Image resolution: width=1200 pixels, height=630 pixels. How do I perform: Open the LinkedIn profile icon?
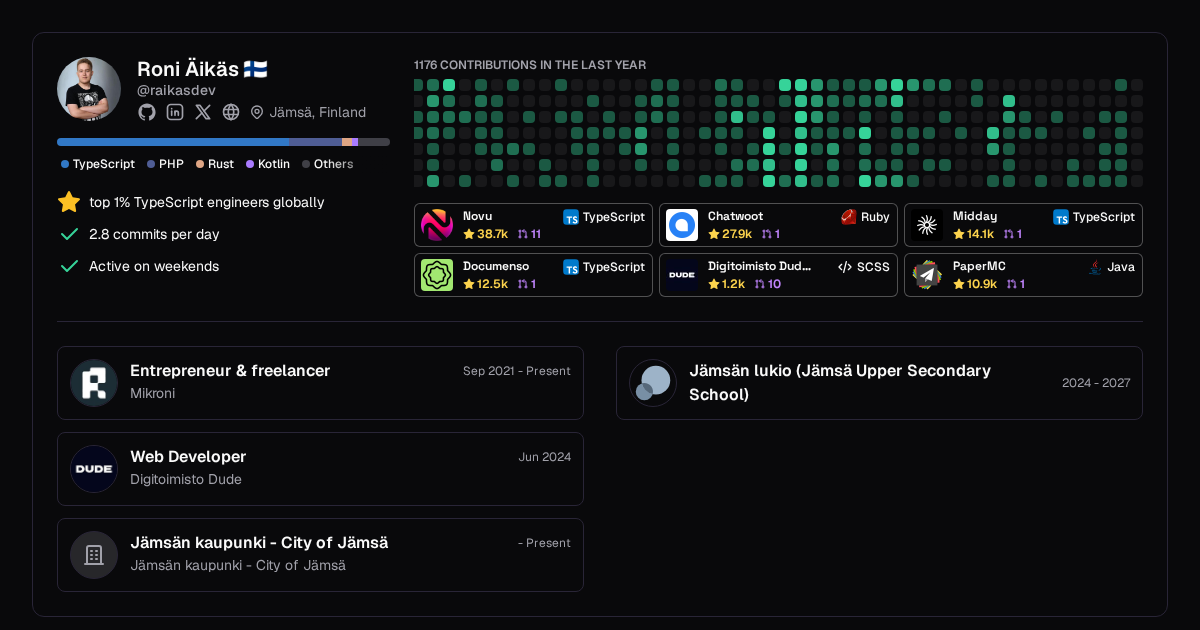coord(175,112)
